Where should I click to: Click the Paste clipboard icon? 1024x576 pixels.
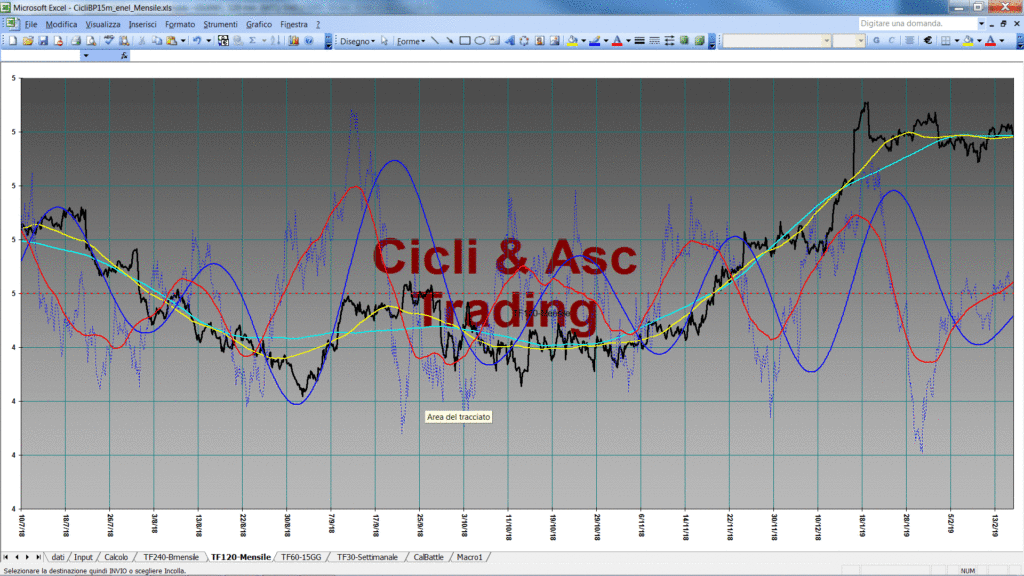pos(172,40)
